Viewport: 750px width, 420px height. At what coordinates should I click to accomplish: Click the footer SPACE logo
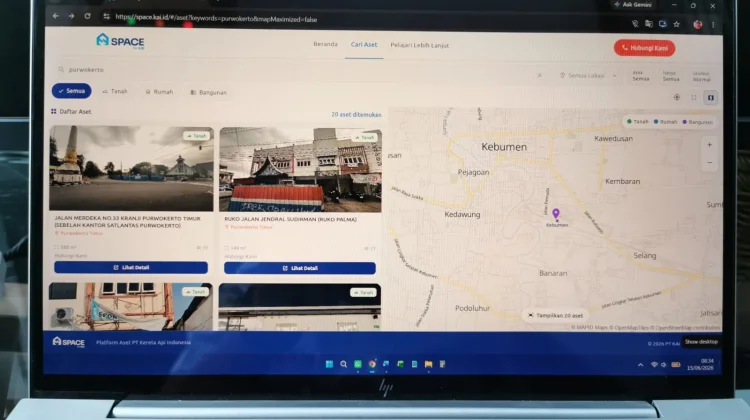pos(68,342)
